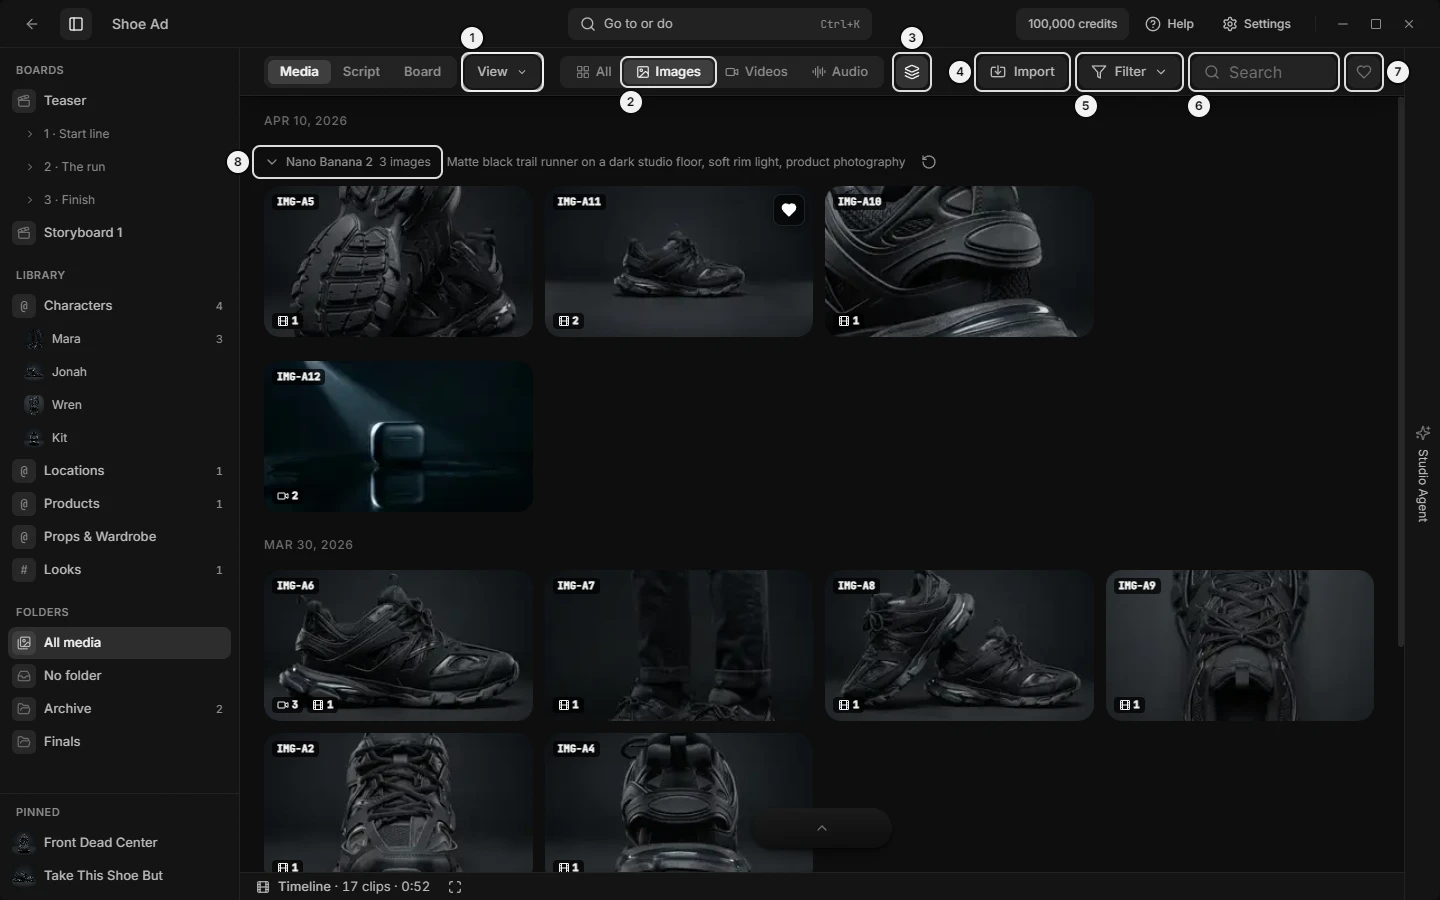Click the Characters @ icon
Screen dimensions: 1440x900
[x=25, y=306]
